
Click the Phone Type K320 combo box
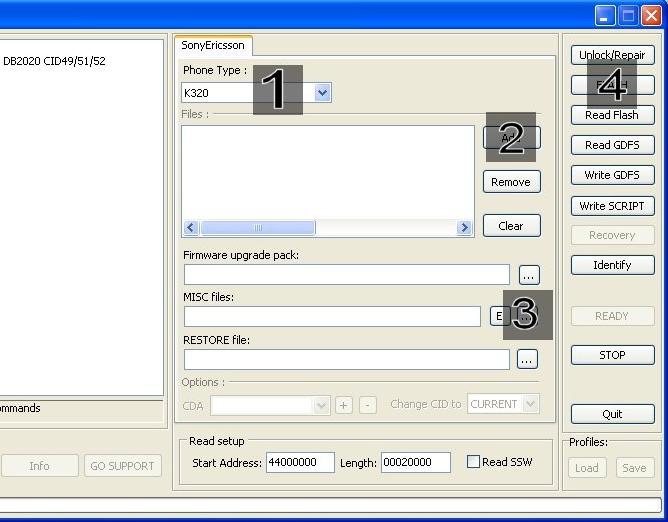pos(256,92)
